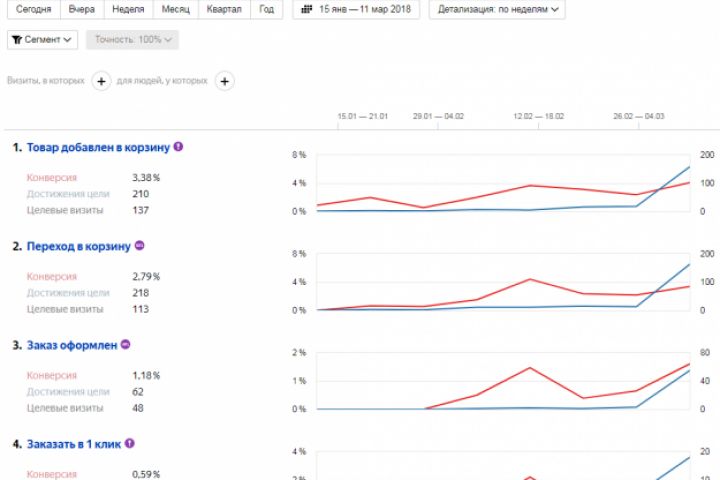Click the purple icon next to Товар добавлен в корзину
The height and width of the screenshot is (480, 720).
coord(178,147)
